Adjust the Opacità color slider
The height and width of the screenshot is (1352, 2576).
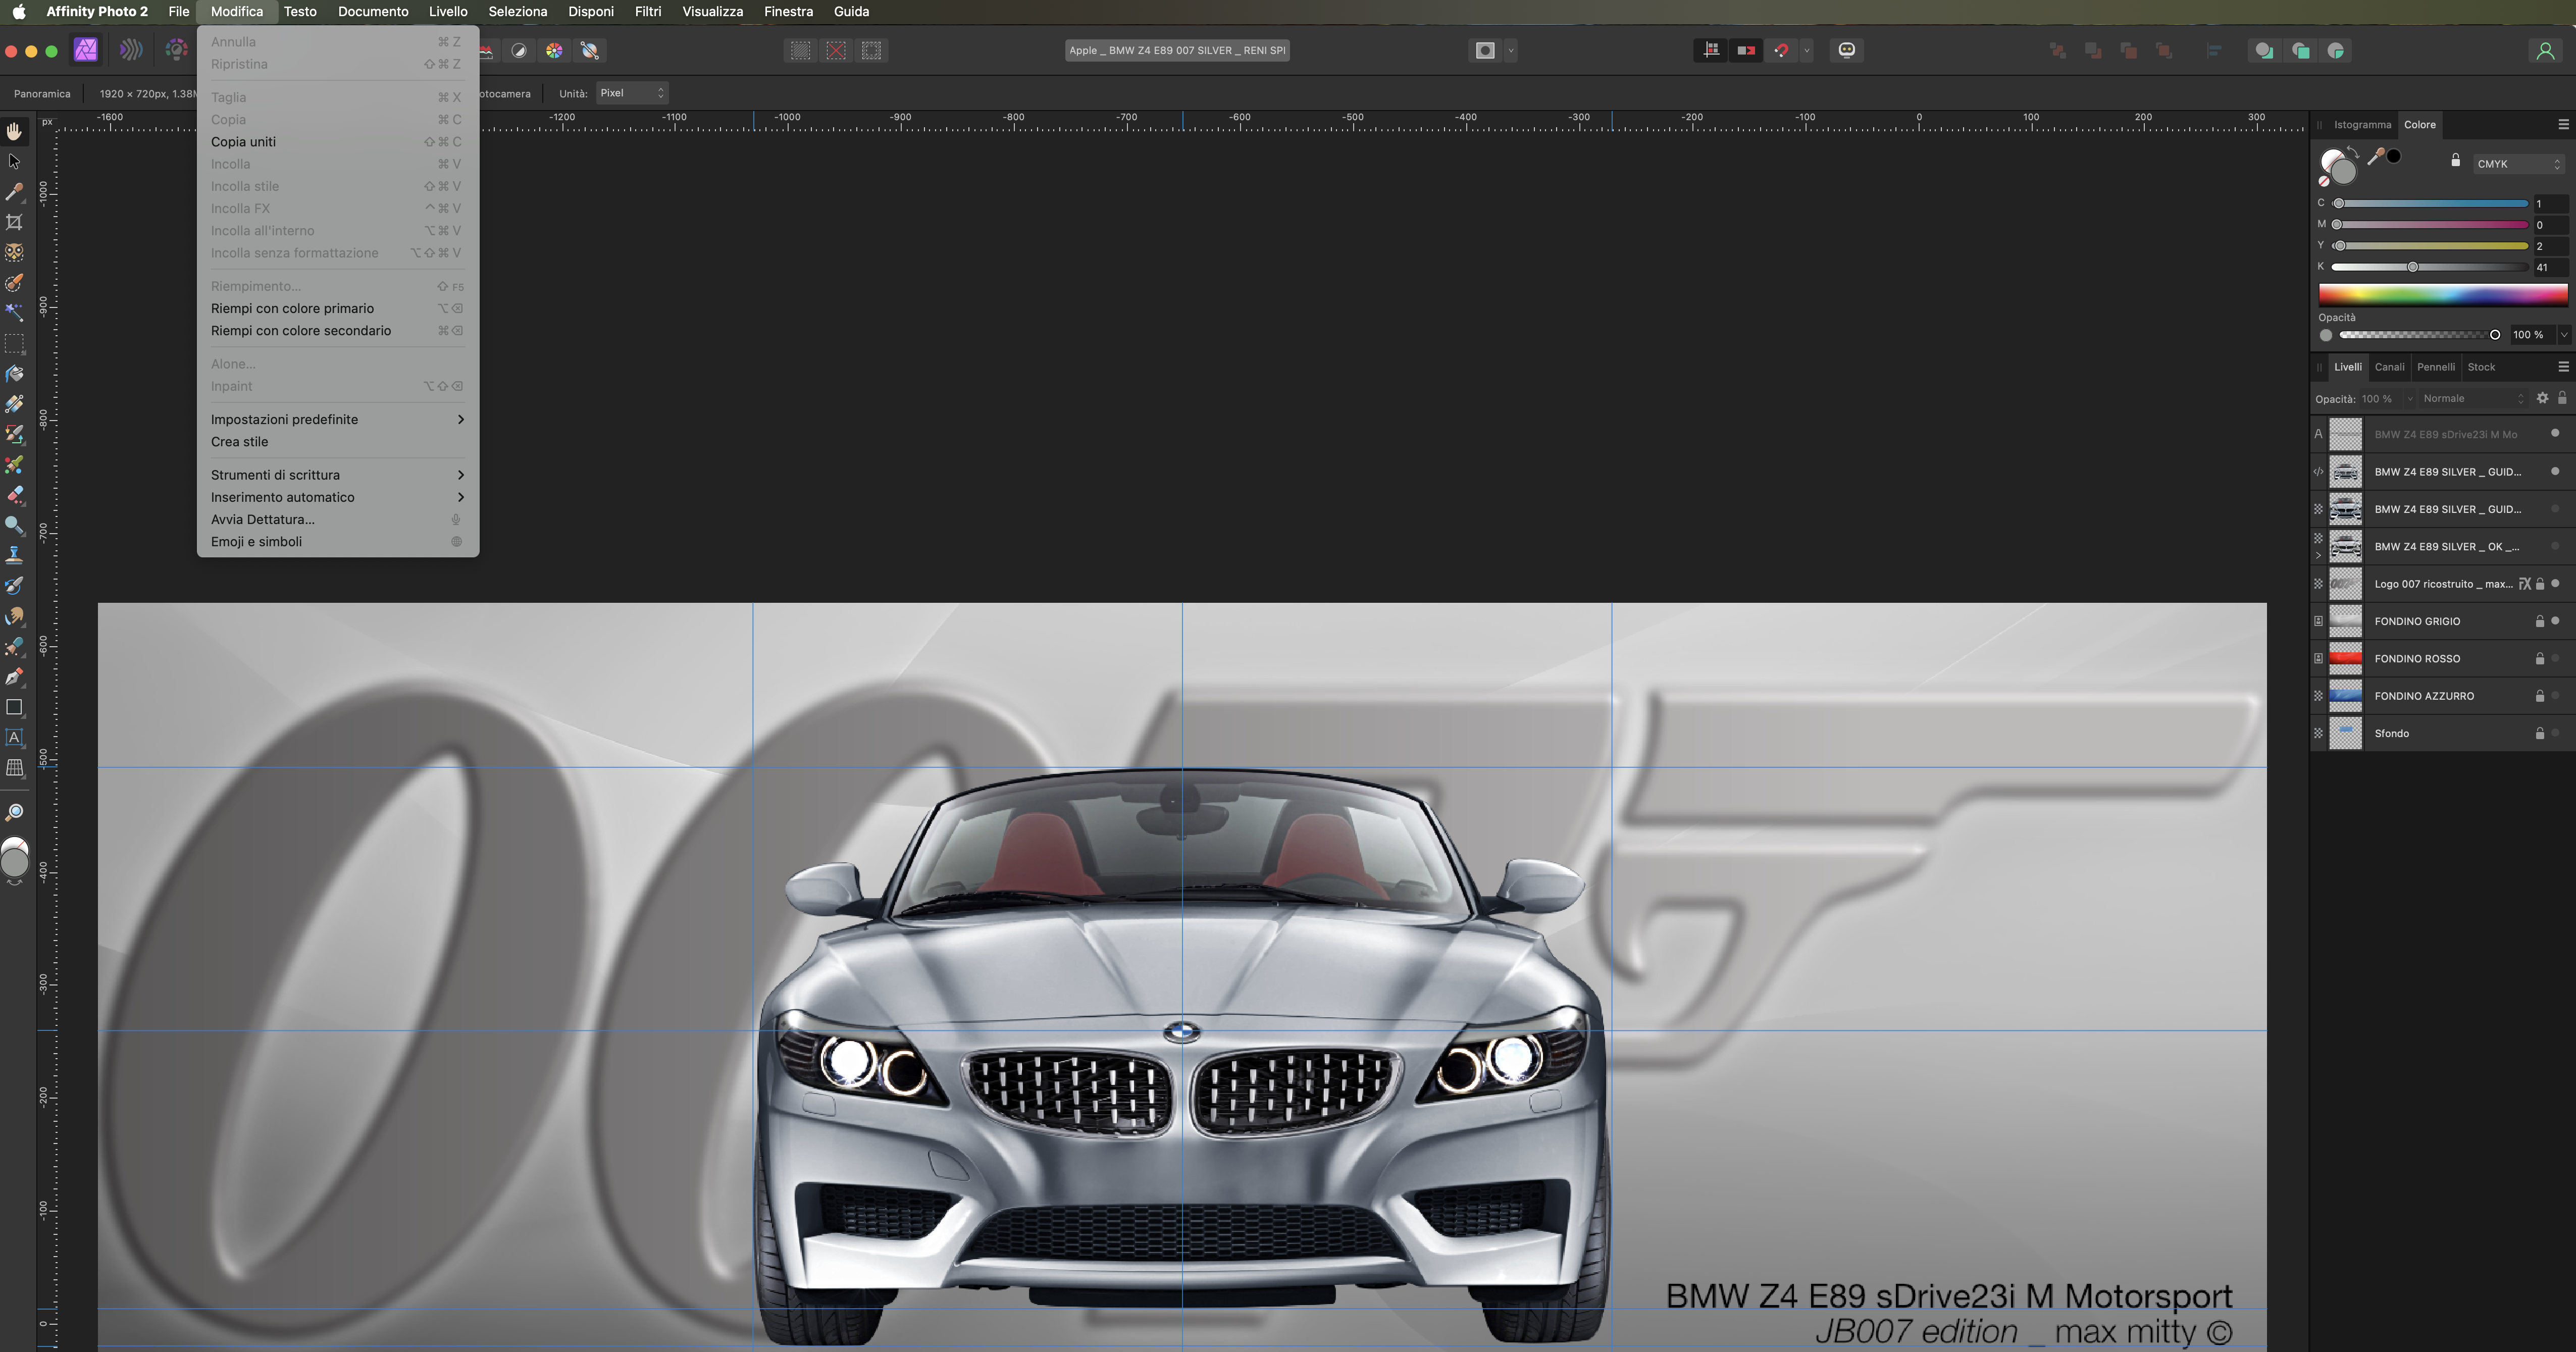pos(2420,335)
